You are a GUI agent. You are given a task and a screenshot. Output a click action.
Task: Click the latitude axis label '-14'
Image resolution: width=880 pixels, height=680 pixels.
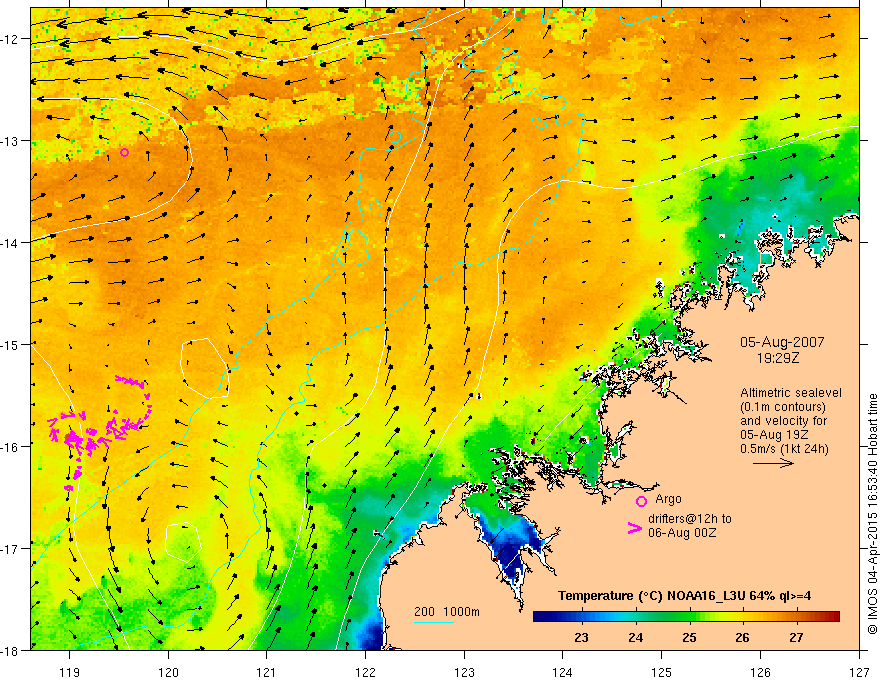click(10, 243)
